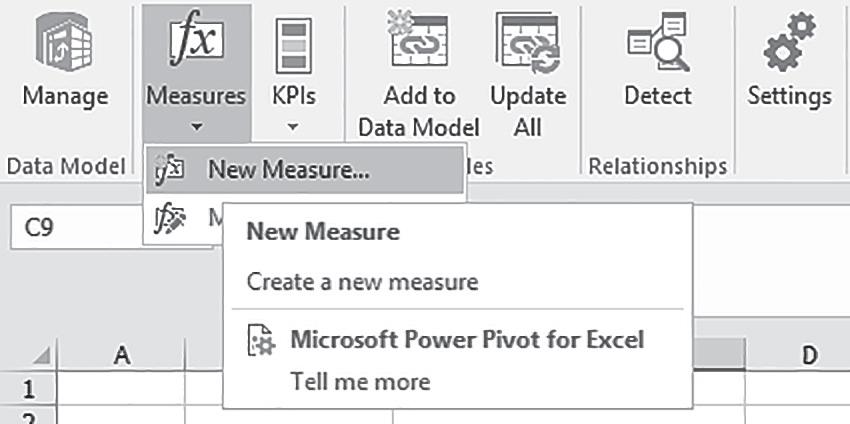Click the Add to Data Model label
Screen dimensions: 850x424
(418, 111)
